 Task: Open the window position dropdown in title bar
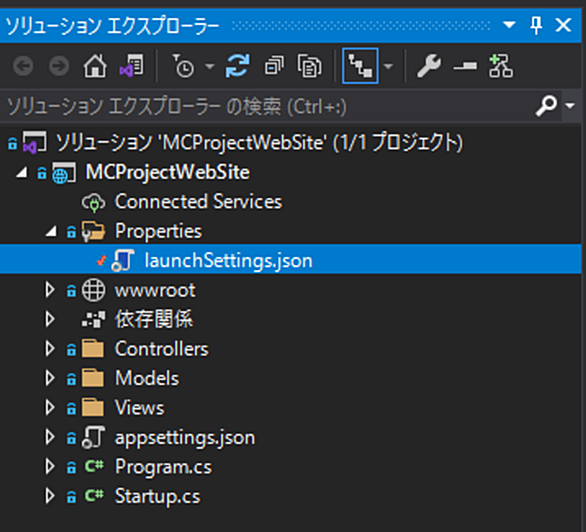click(509, 25)
